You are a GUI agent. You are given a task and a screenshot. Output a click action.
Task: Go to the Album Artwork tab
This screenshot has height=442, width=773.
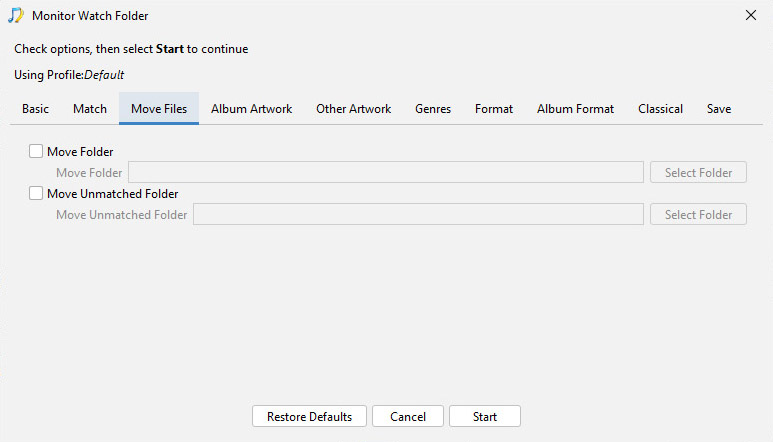251,109
